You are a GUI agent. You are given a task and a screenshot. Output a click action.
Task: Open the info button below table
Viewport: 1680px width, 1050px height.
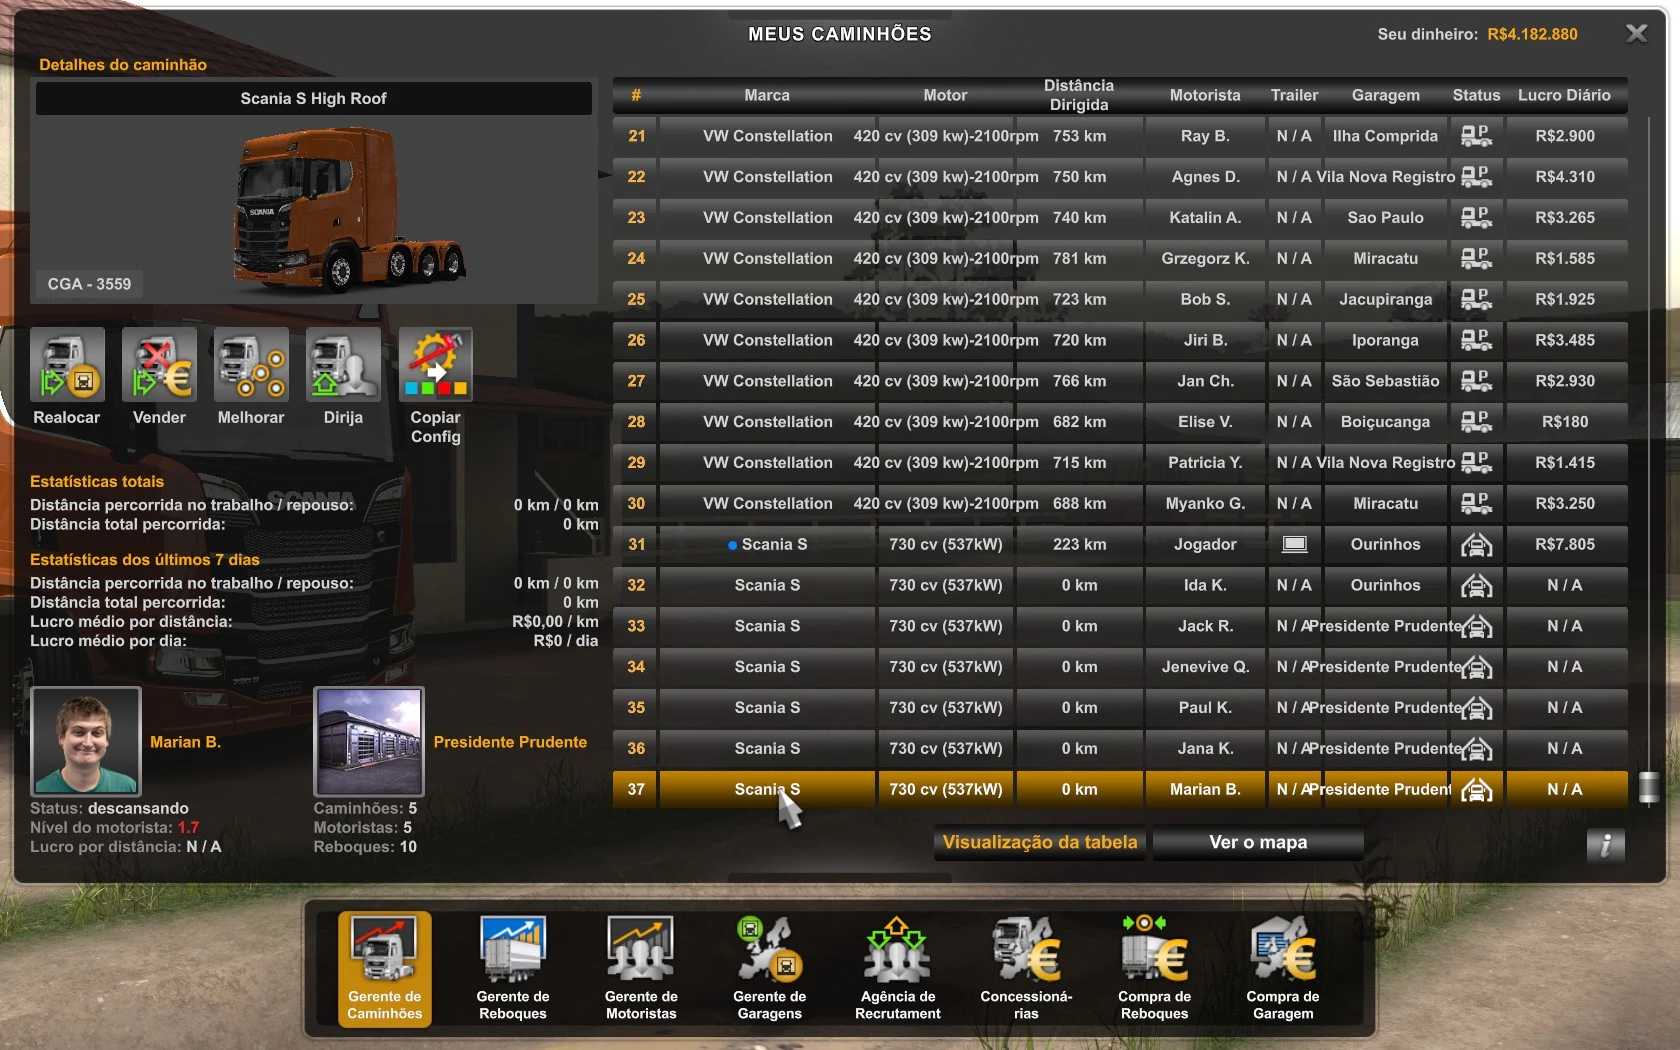pyautogui.click(x=1605, y=845)
